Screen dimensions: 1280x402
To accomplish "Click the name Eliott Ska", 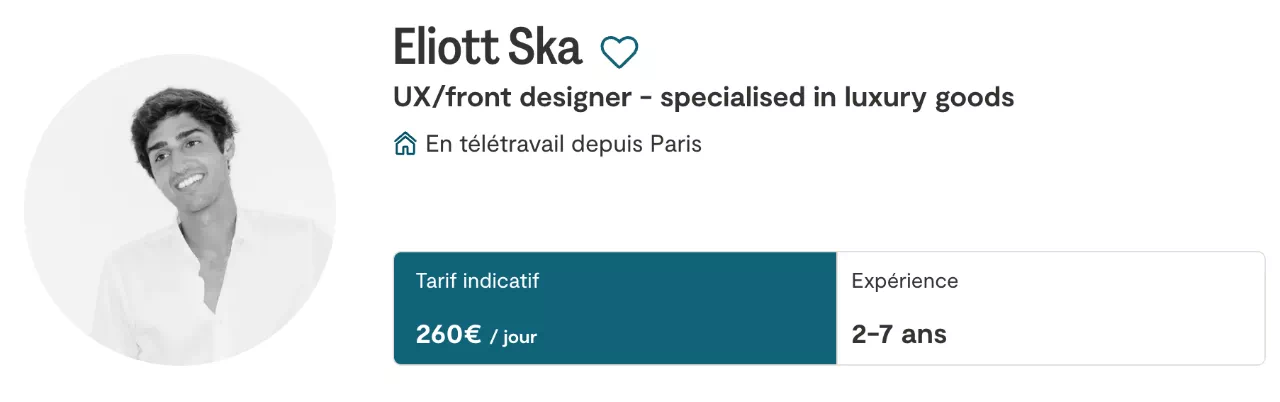I will 487,48.
